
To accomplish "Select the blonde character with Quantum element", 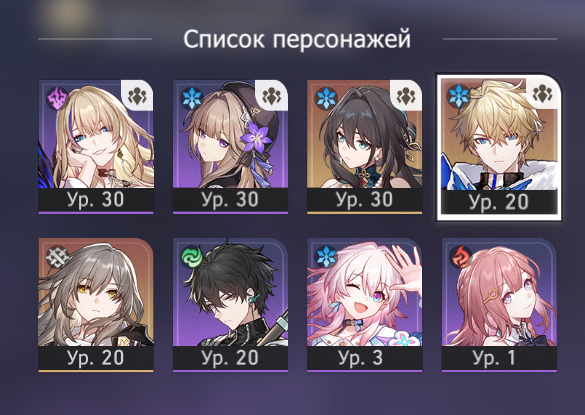I will [96, 147].
